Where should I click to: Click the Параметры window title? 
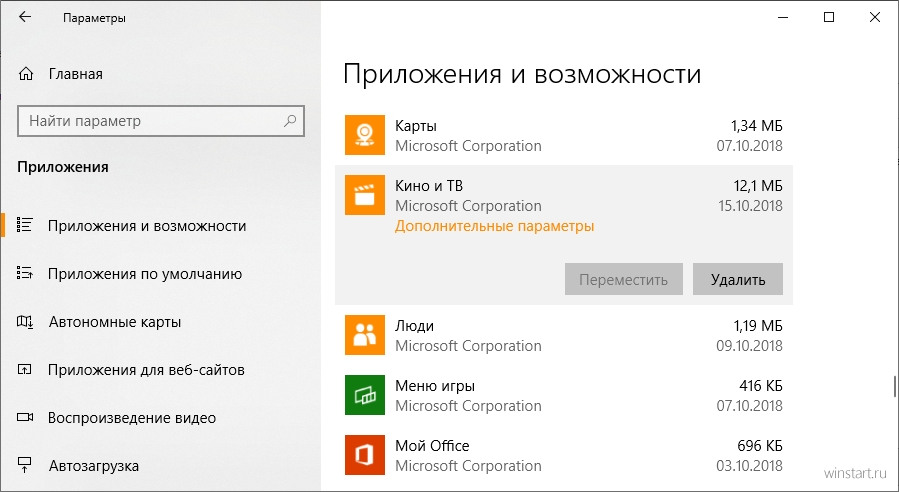(x=94, y=18)
